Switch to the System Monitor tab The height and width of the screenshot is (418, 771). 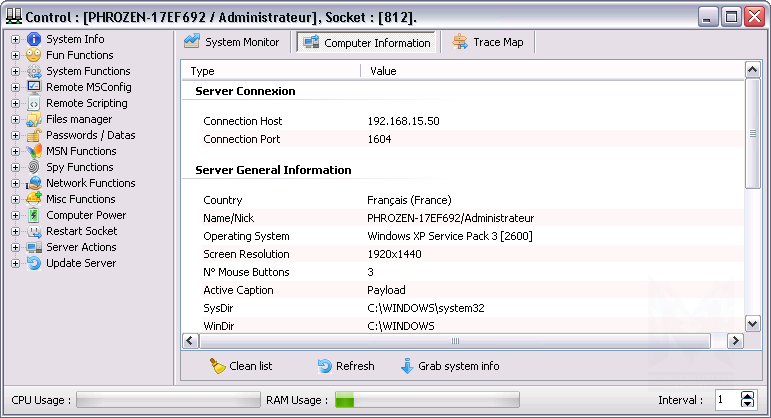233,42
